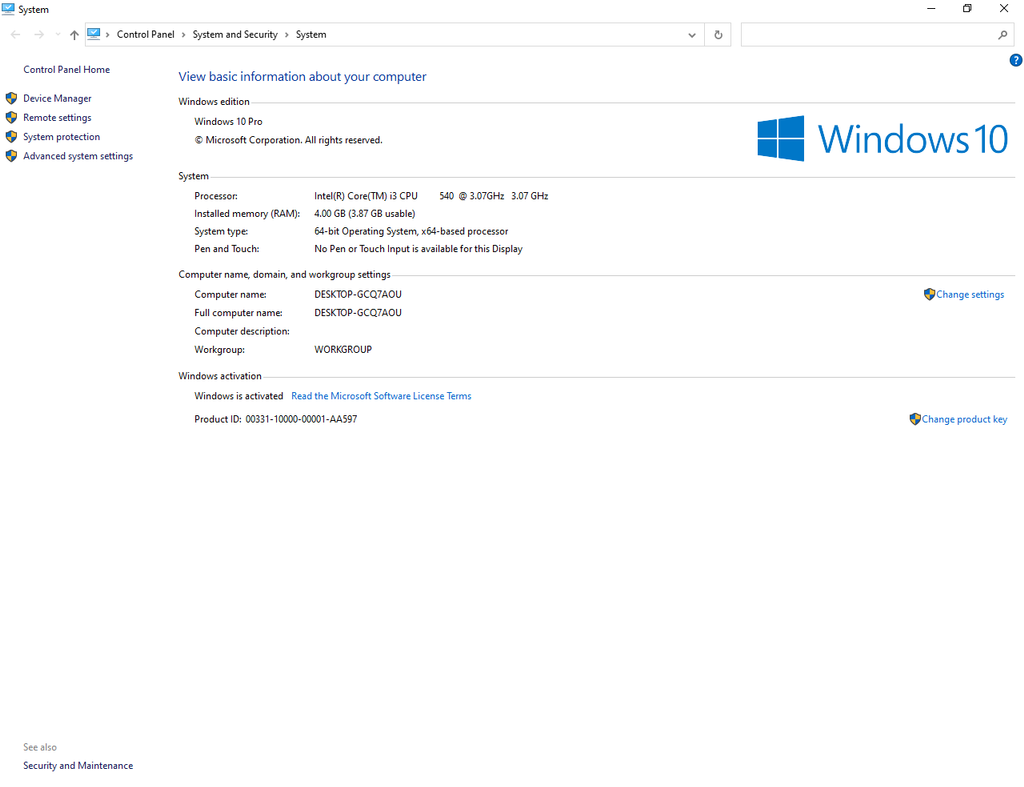1024x787 pixels.
Task: Expand chevron after System and Security breadcrumb
Action: (x=287, y=35)
